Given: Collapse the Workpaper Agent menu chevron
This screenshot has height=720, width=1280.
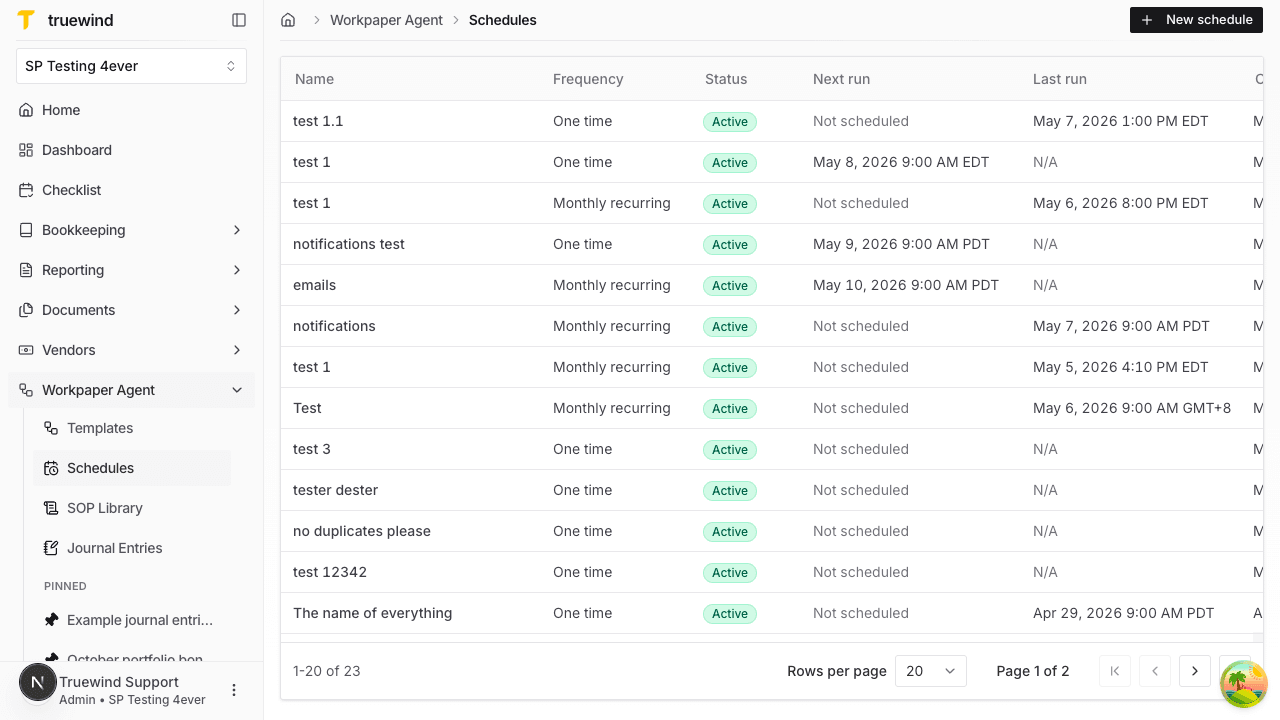Looking at the screenshot, I should pyautogui.click(x=237, y=390).
